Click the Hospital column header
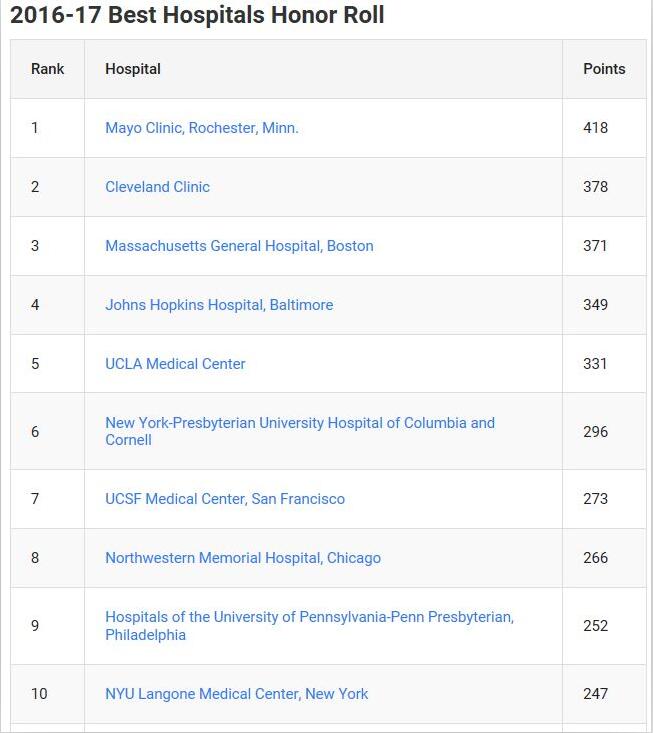Screen dimensions: 653x733 pos(133,69)
